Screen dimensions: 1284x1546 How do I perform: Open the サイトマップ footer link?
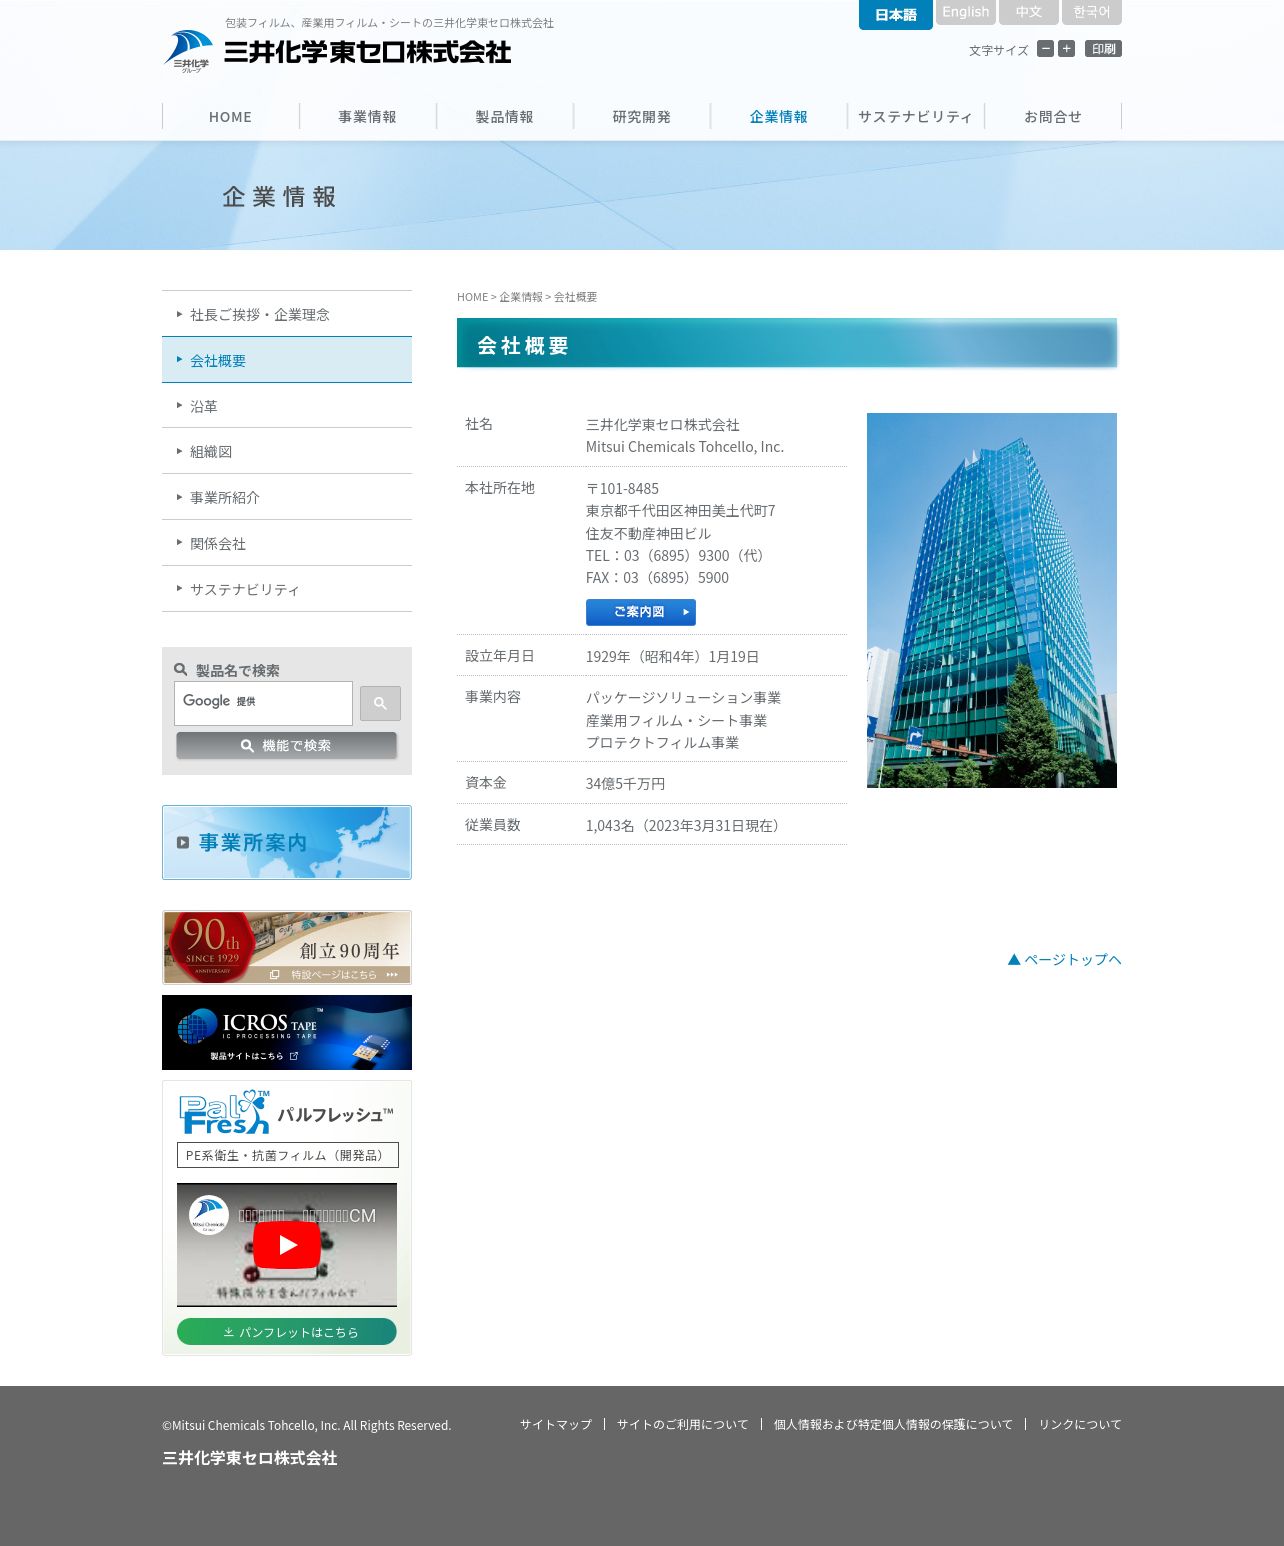(556, 1424)
